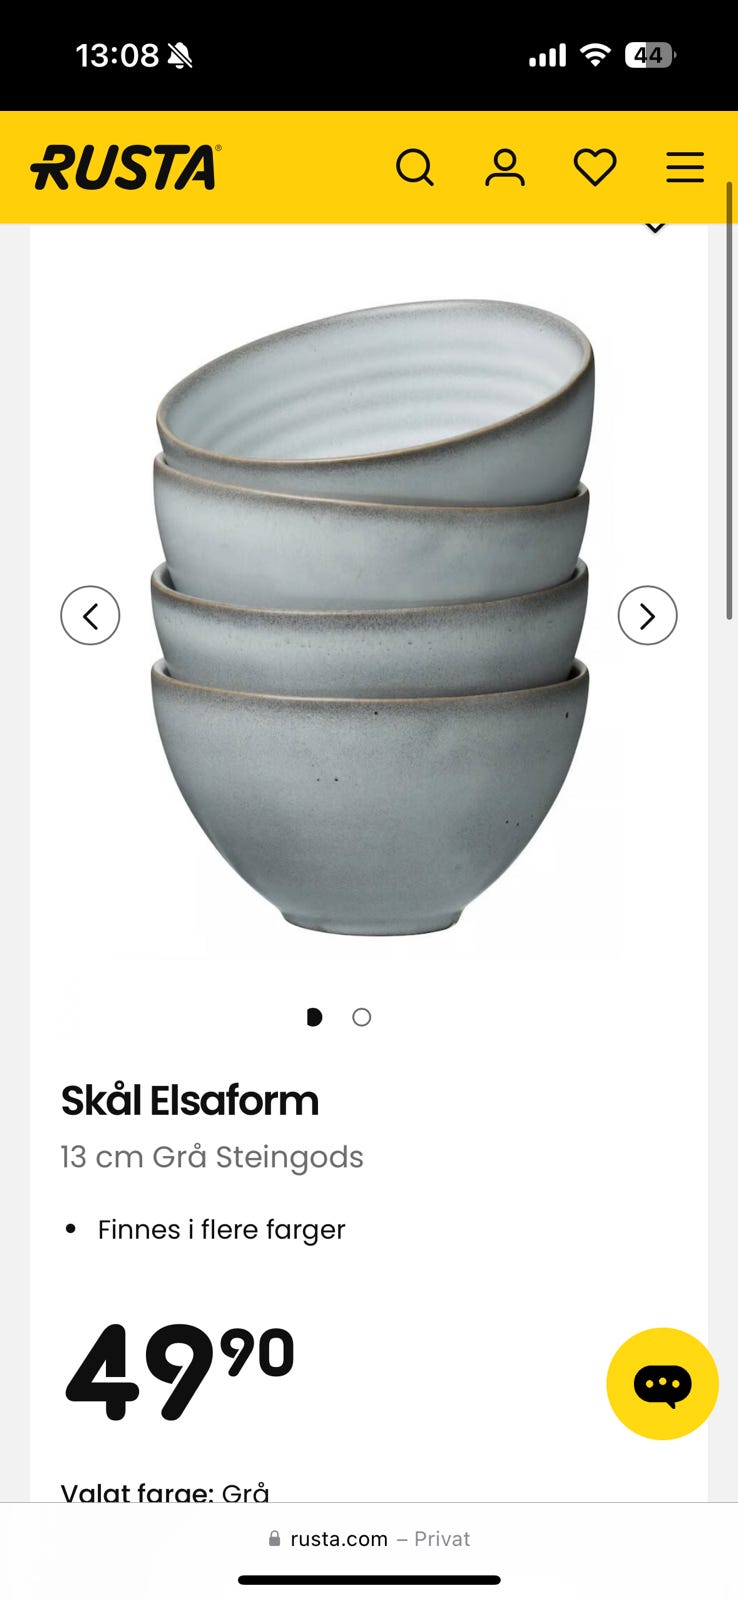Go to the Rusta logo home
Viewport: 738px width, 1600px height.
click(126, 167)
